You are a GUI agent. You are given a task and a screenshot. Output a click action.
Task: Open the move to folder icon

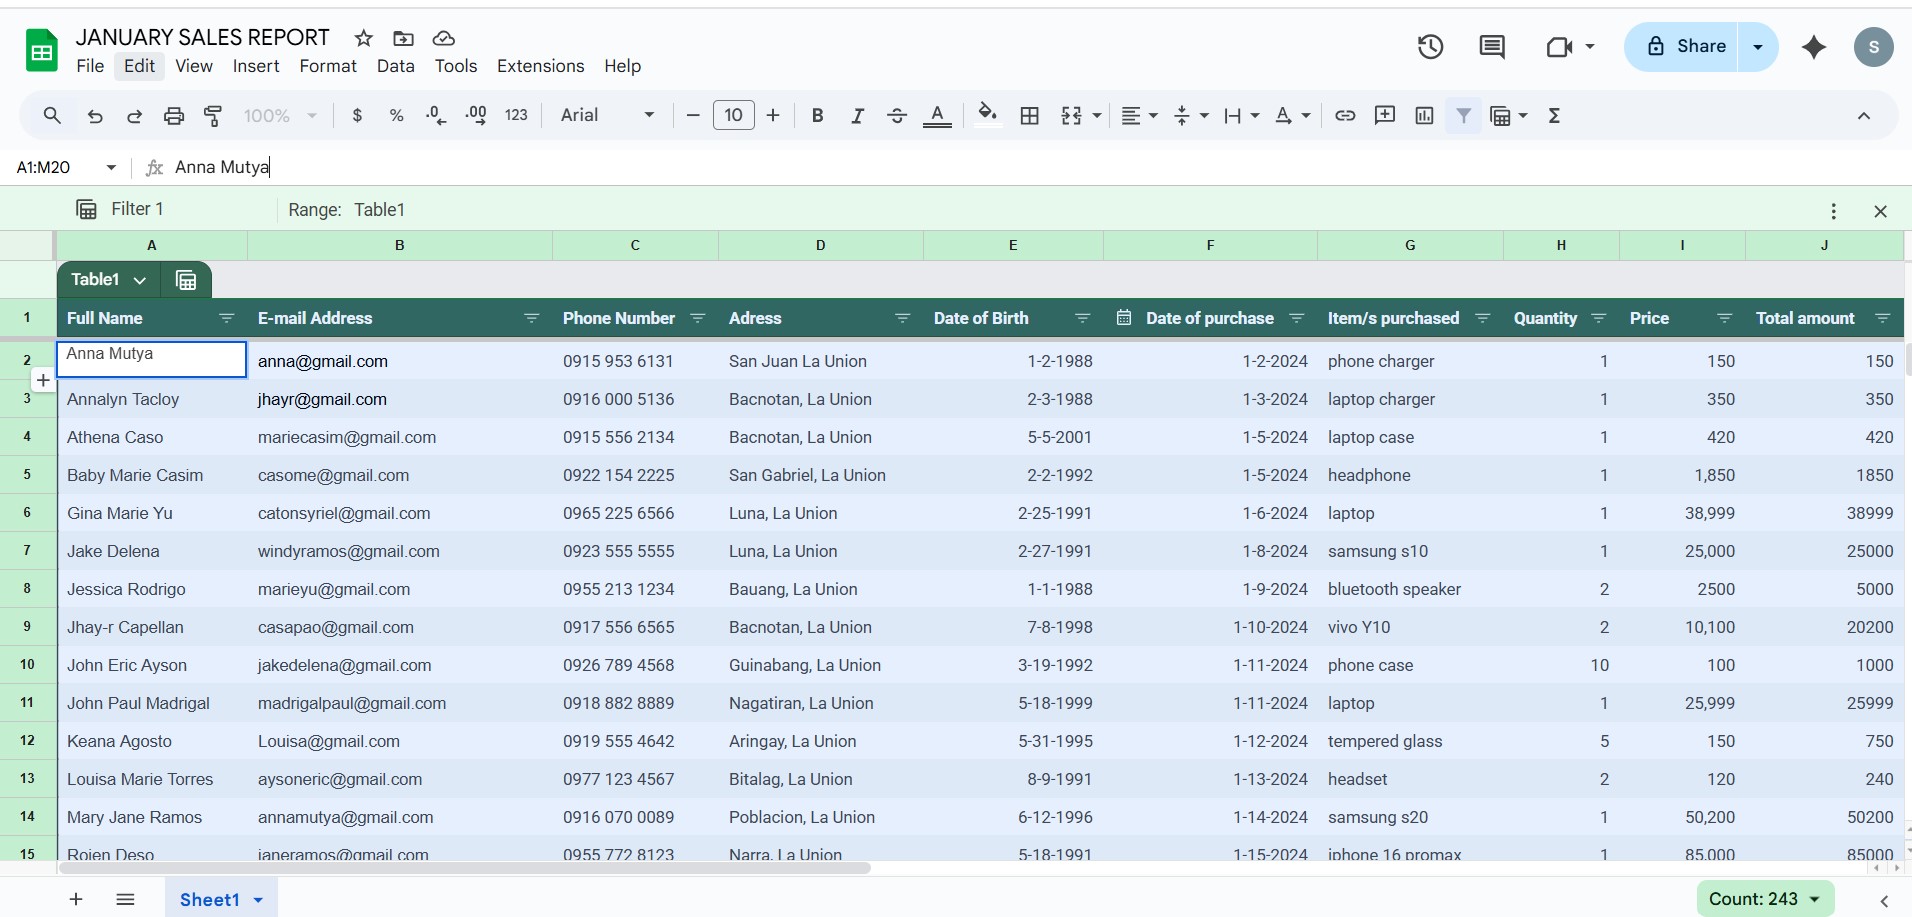coord(404,38)
